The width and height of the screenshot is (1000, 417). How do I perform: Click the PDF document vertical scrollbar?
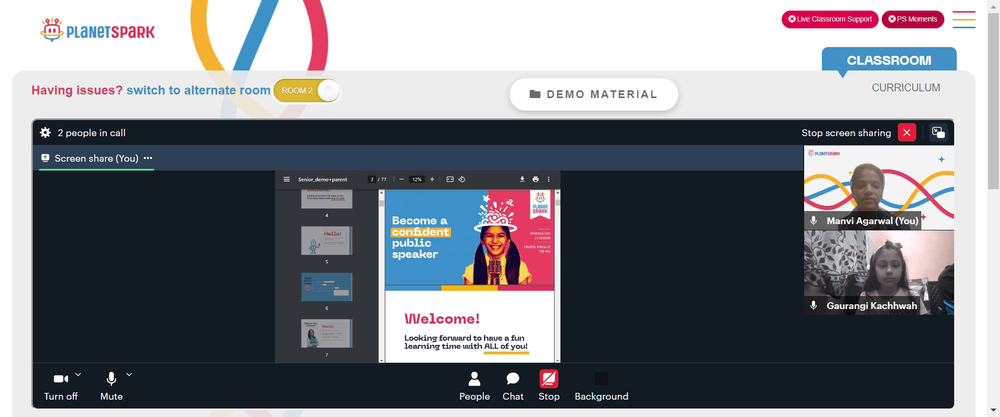pyautogui.click(x=557, y=276)
